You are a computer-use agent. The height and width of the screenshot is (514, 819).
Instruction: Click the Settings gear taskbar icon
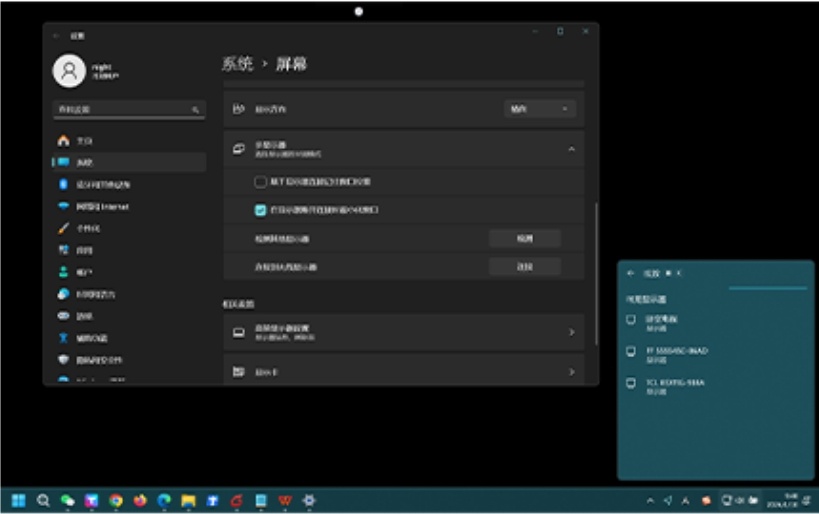[309, 500]
